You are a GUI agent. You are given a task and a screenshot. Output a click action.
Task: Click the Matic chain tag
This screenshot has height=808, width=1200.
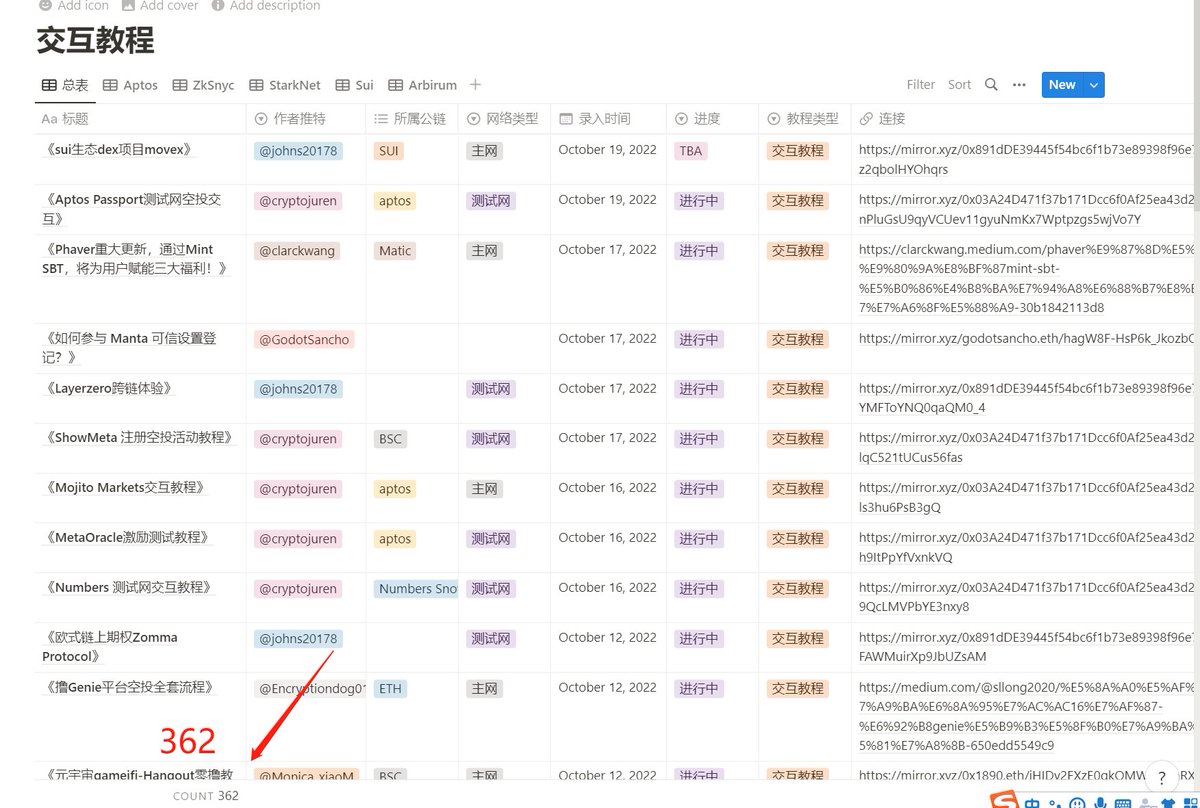395,251
